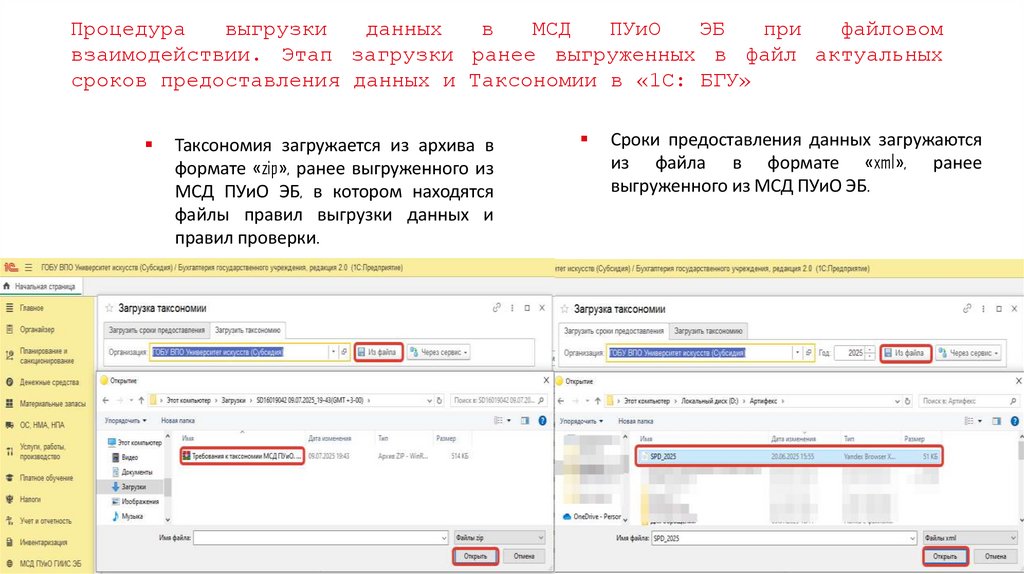
Task: Open the Денежные средства sidebar section
Action: [x=48, y=382]
